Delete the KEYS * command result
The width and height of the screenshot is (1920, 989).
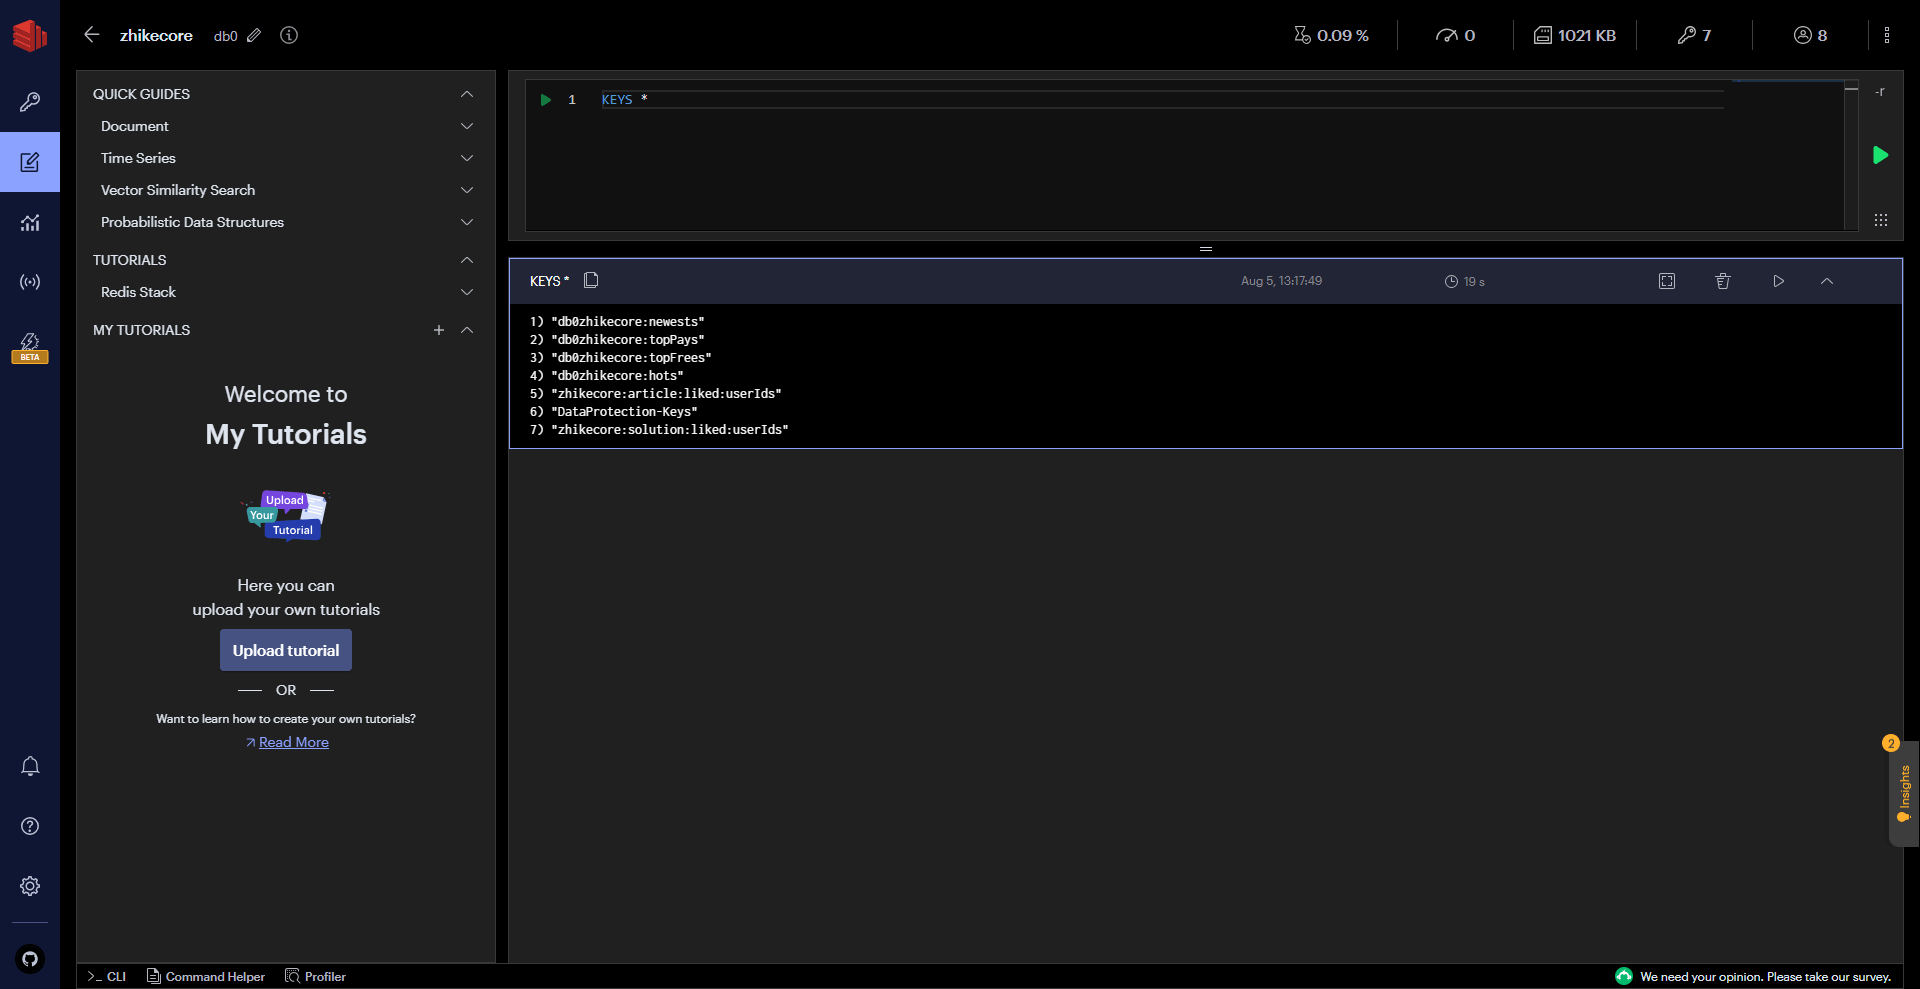click(1723, 281)
